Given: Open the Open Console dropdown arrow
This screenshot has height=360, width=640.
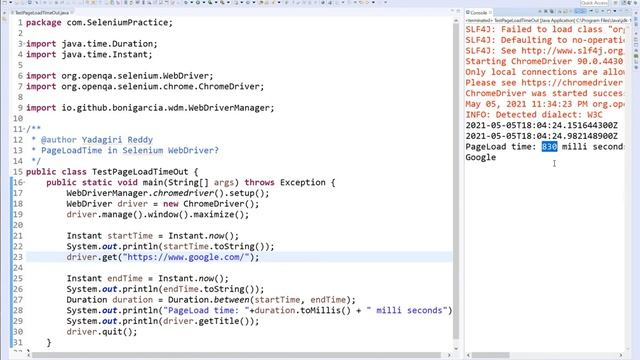Looking at the screenshot, I should [x=615, y=11].
